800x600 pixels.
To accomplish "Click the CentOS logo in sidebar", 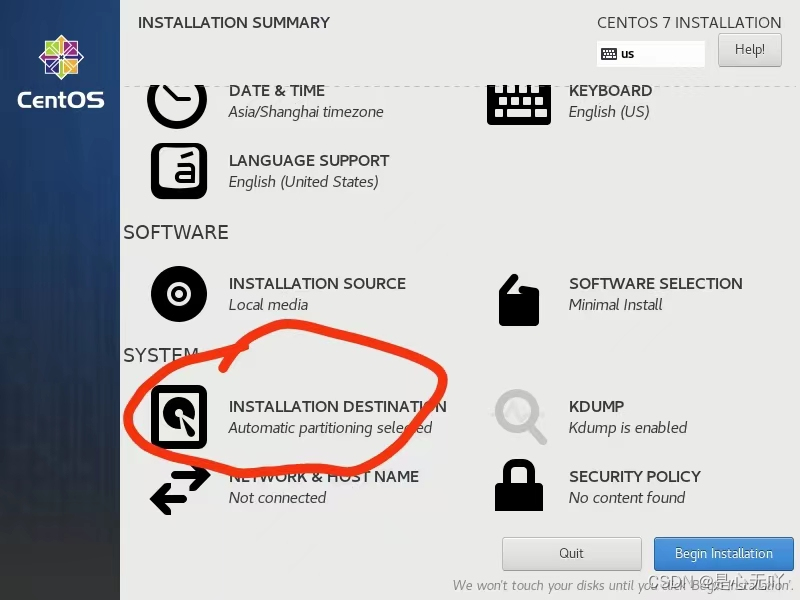I will point(61,71).
